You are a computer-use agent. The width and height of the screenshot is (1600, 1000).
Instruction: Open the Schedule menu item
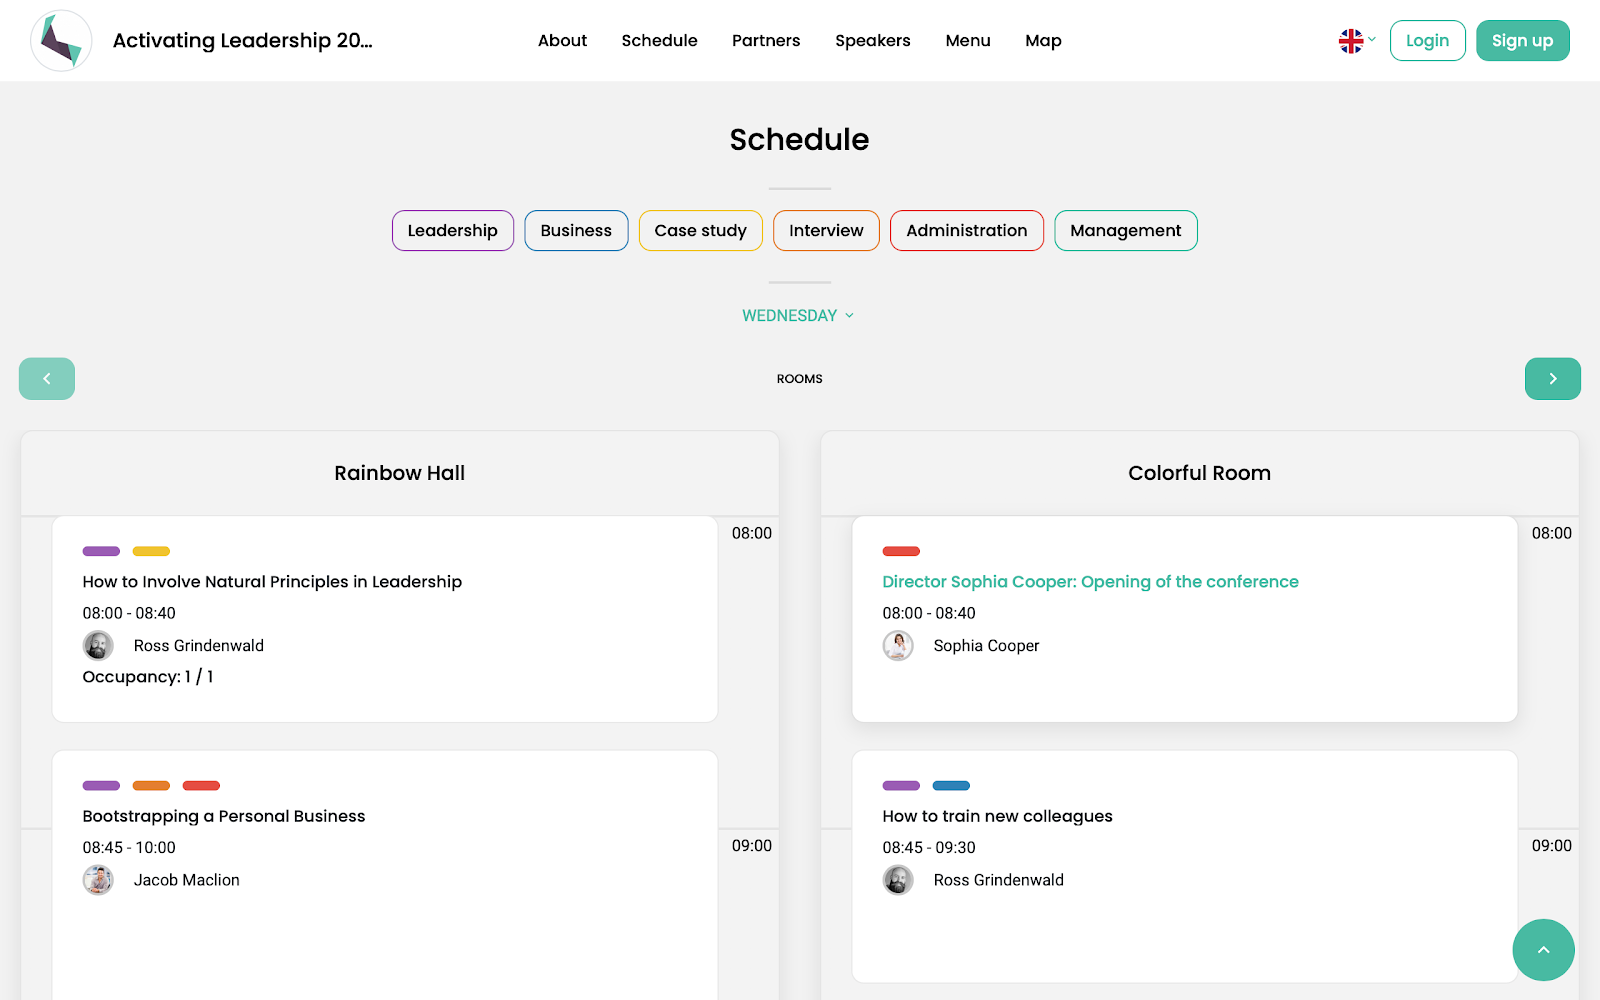[x=660, y=41]
